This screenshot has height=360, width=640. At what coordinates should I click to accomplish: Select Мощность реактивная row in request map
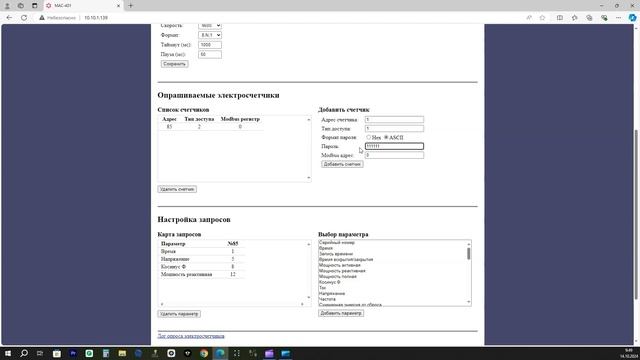tap(202, 274)
